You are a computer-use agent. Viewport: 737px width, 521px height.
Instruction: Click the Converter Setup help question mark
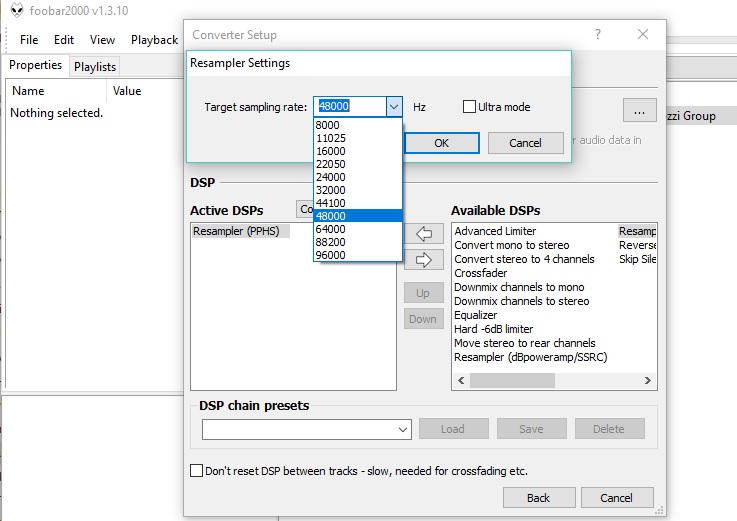click(597, 34)
